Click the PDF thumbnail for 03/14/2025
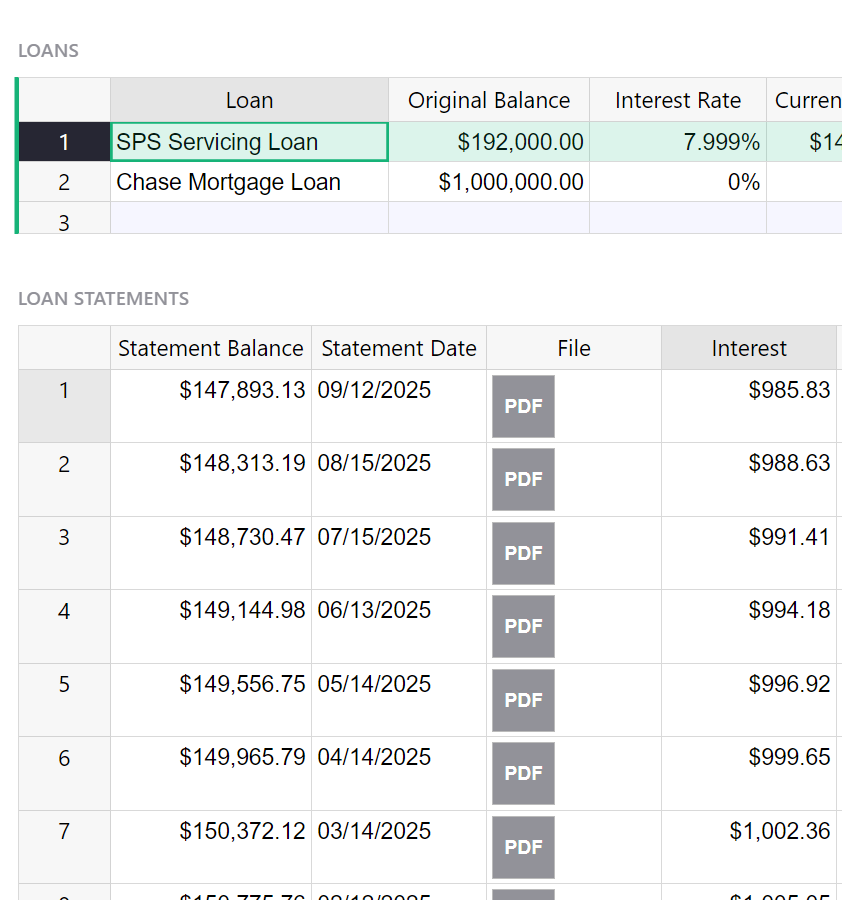This screenshot has width=842, height=900. [523, 847]
